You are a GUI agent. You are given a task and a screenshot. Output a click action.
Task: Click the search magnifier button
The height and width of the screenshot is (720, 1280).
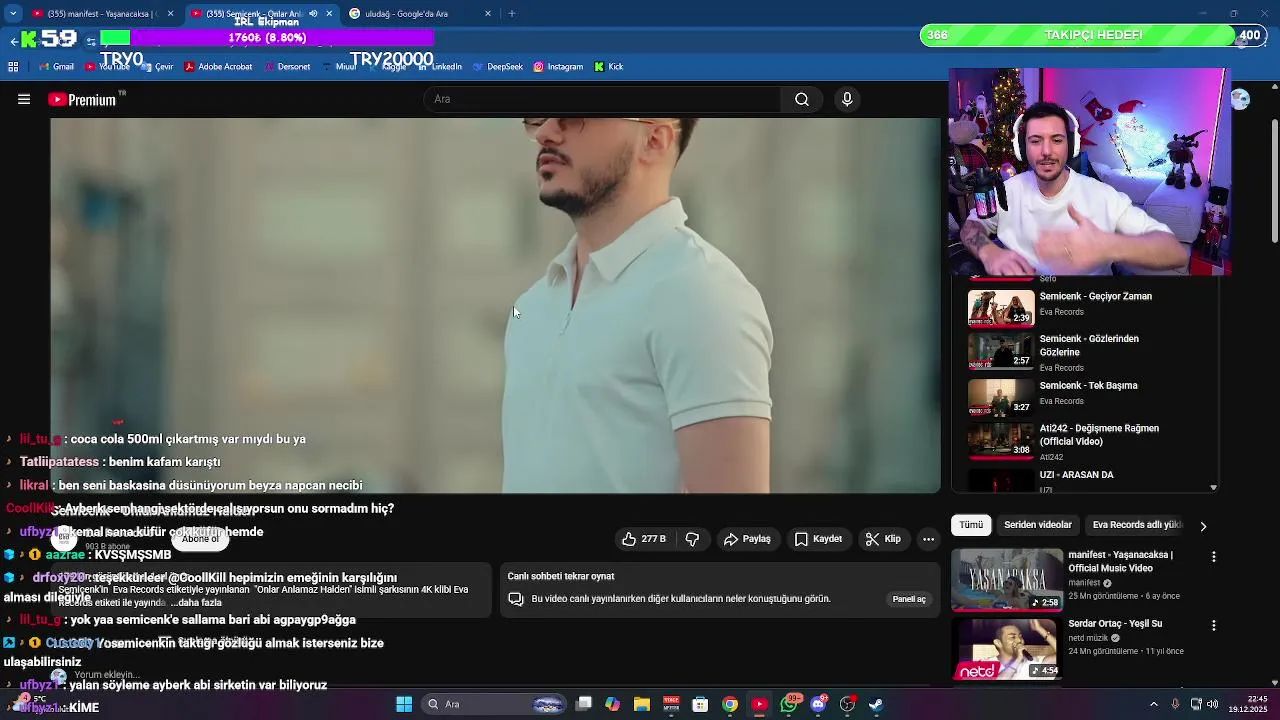coord(802,99)
